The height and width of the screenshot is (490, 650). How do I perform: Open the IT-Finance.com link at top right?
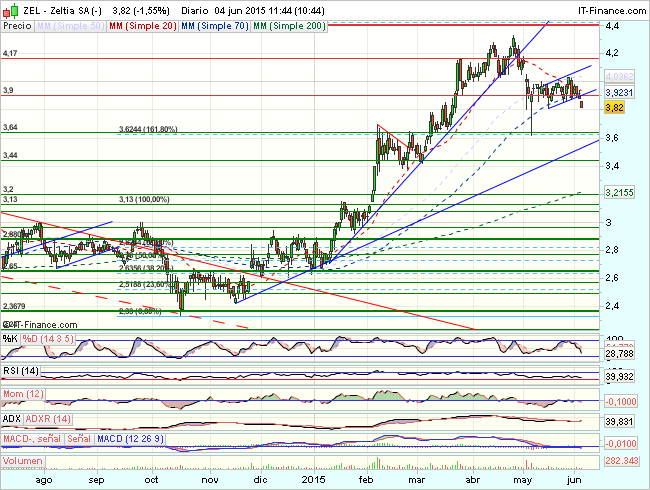(612, 7)
